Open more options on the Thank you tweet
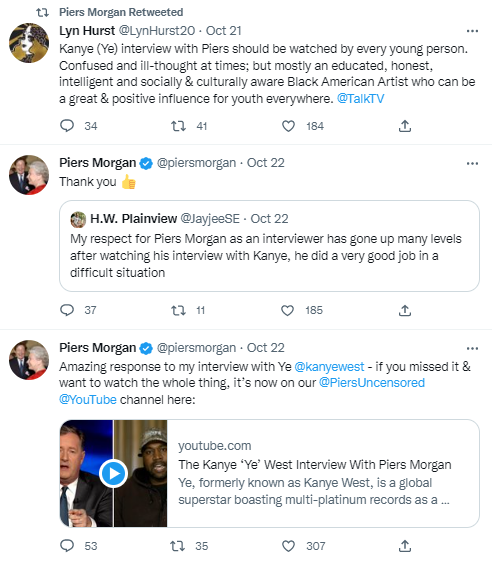The image size is (492, 562). coord(472,163)
